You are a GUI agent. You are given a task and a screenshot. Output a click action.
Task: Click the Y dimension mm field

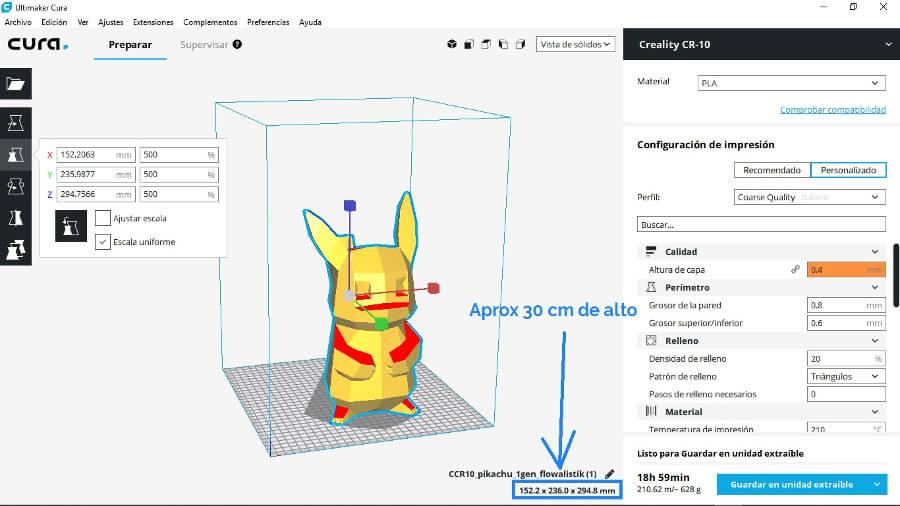coord(96,174)
